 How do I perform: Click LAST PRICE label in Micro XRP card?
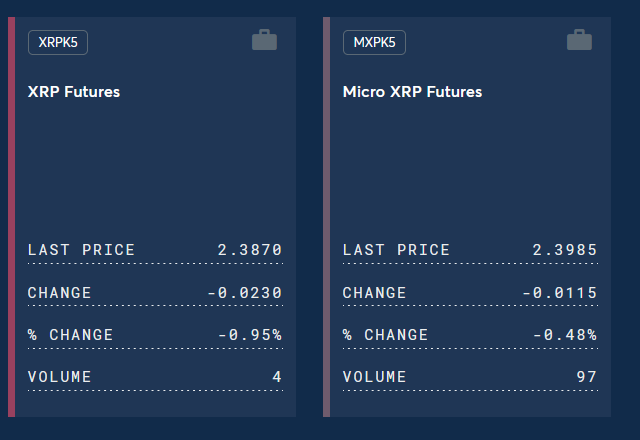tap(396, 250)
